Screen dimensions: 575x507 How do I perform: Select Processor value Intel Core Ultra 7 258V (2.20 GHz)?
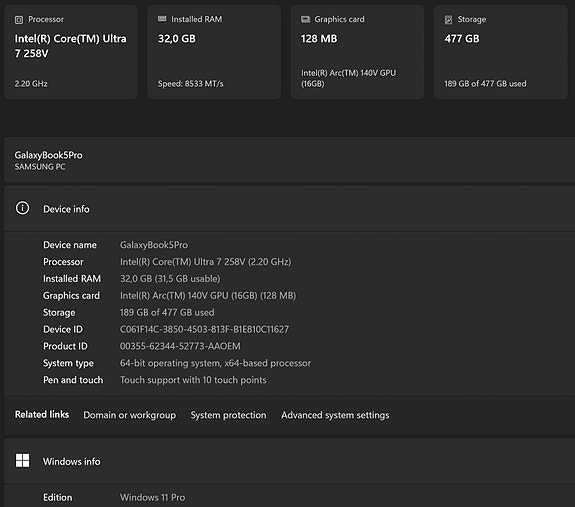click(x=206, y=262)
